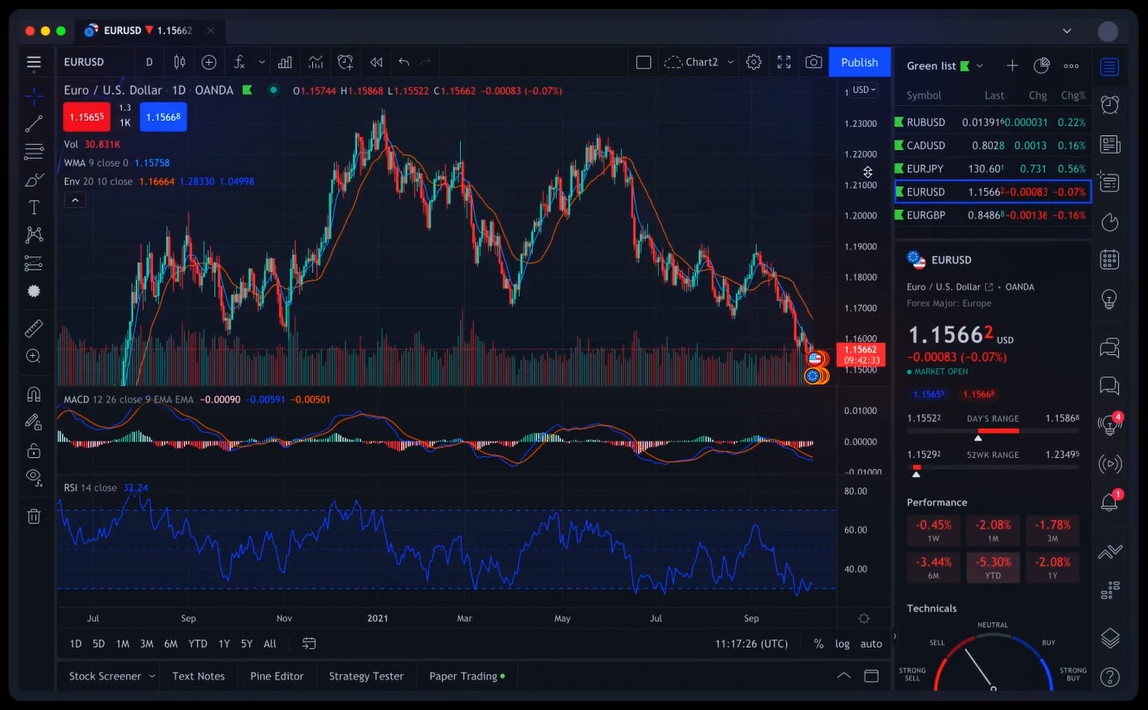1148x710 pixels.
Task: Select the EURGBP watchlist row
Action: pyautogui.click(x=993, y=215)
